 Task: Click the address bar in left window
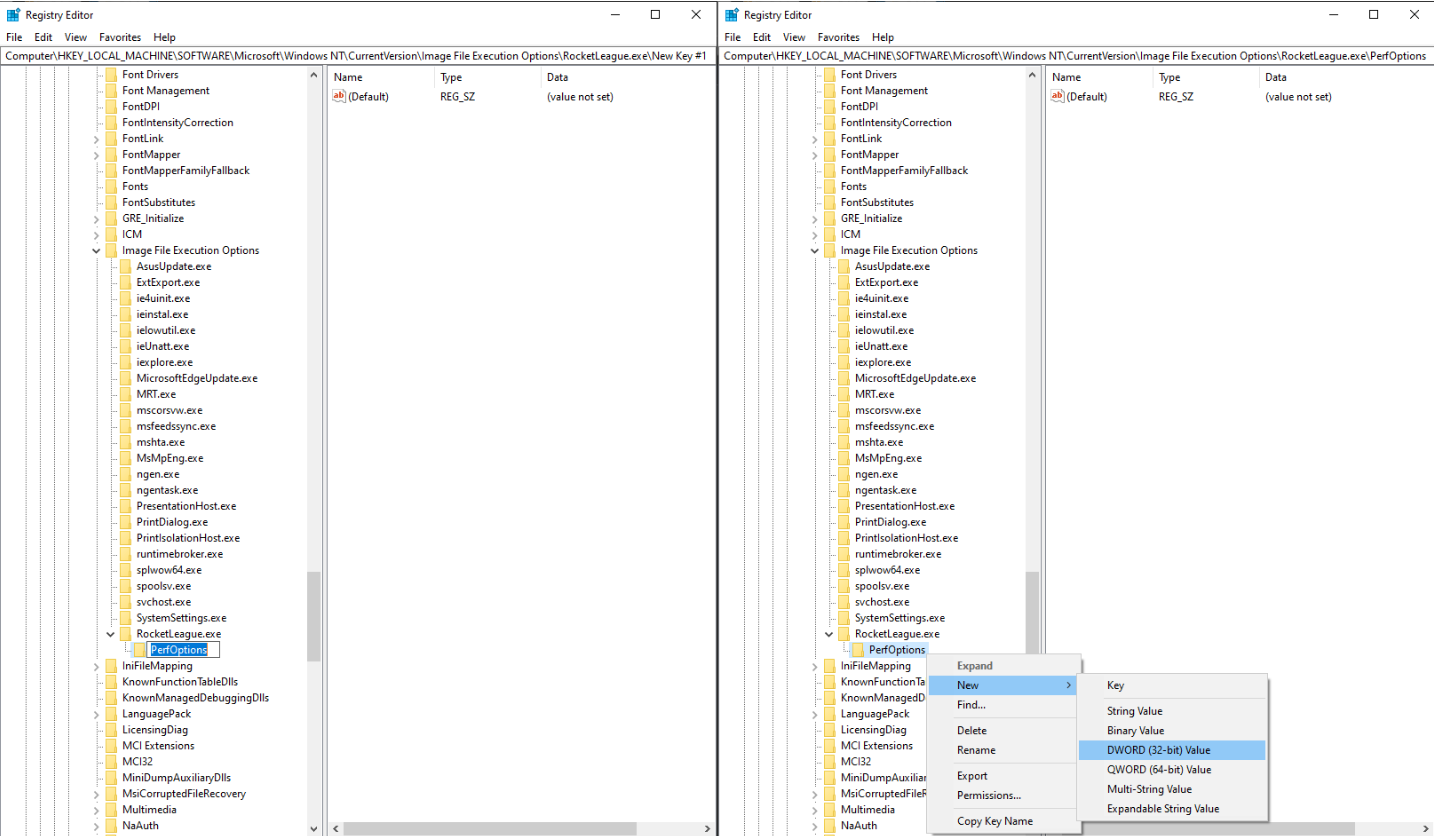[x=359, y=56]
